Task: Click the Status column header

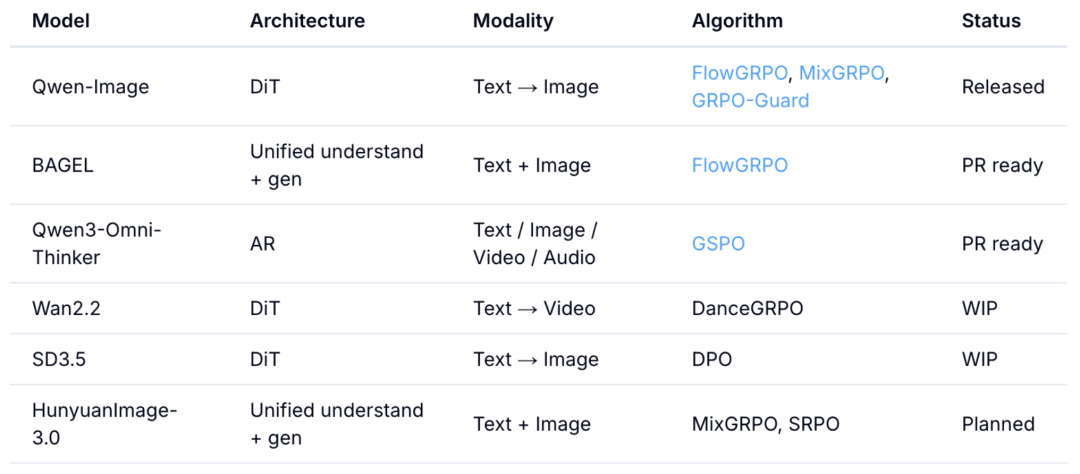Action: 991,21
